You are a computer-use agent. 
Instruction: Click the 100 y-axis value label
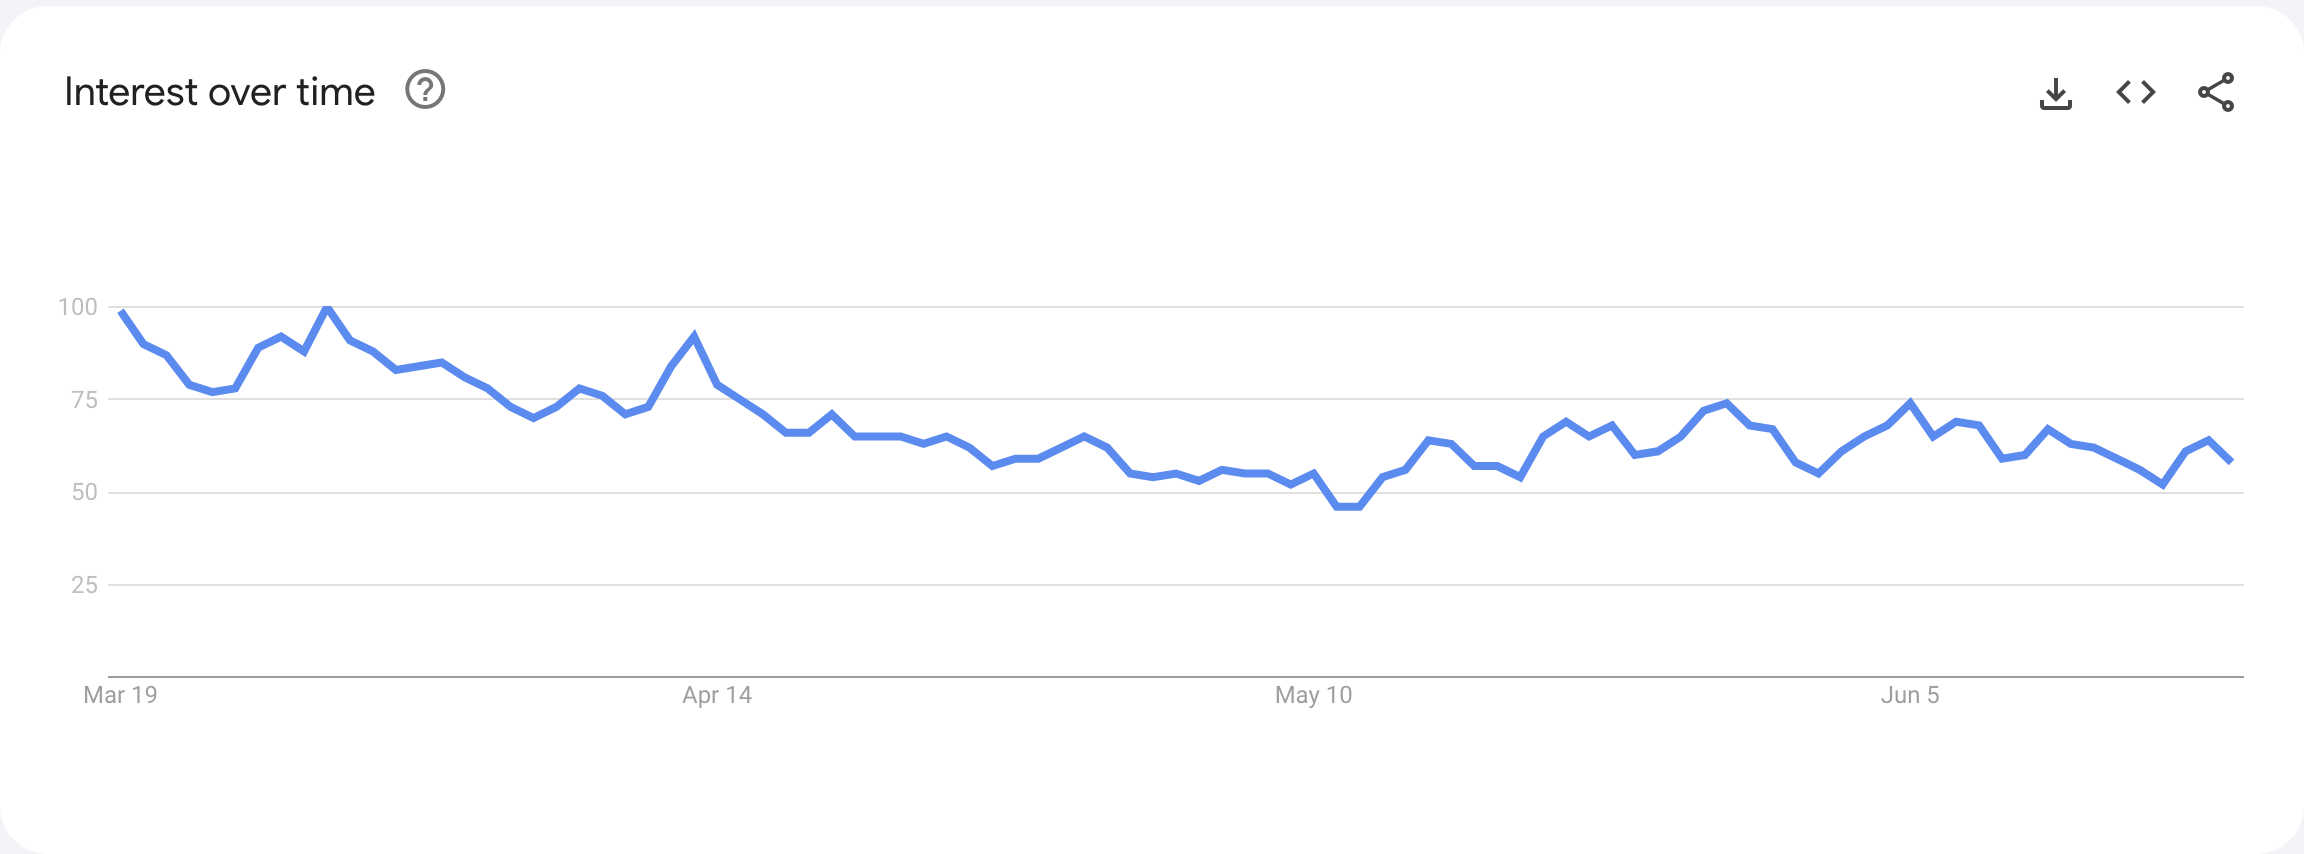click(x=78, y=307)
